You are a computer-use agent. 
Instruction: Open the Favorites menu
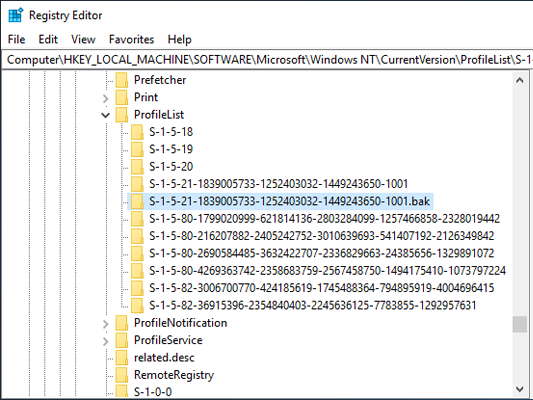tap(131, 39)
